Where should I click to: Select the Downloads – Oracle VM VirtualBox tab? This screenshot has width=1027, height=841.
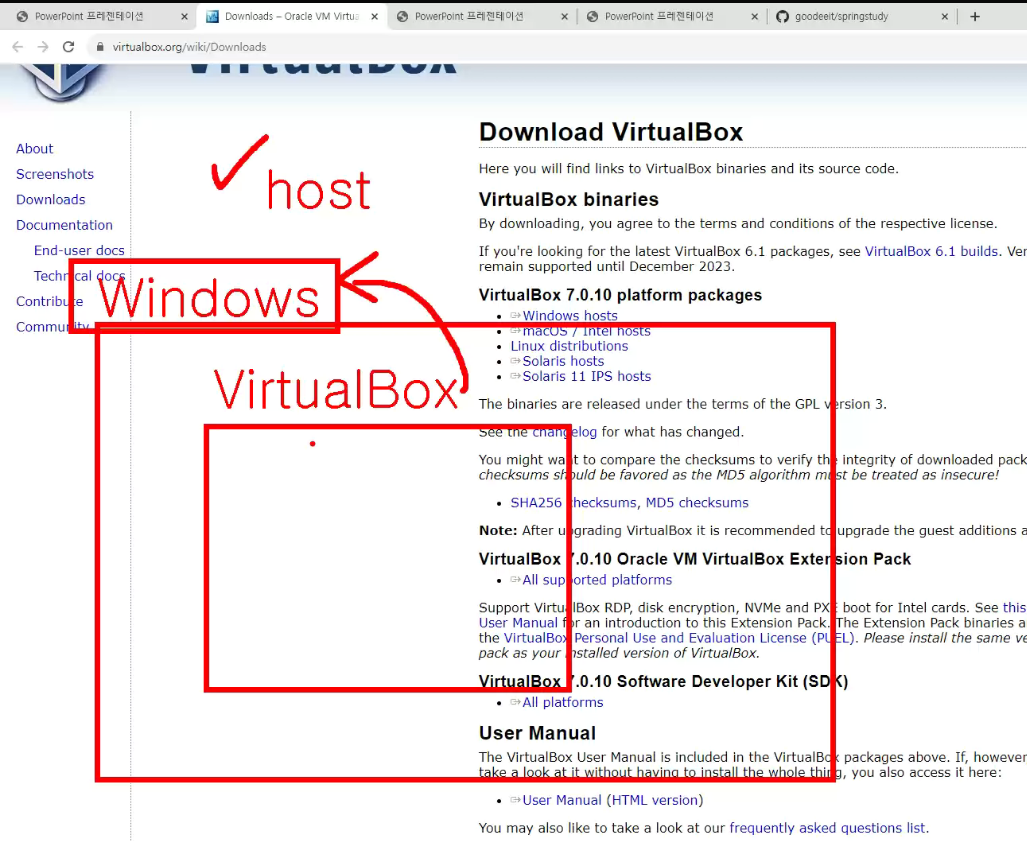pos(291,16)
